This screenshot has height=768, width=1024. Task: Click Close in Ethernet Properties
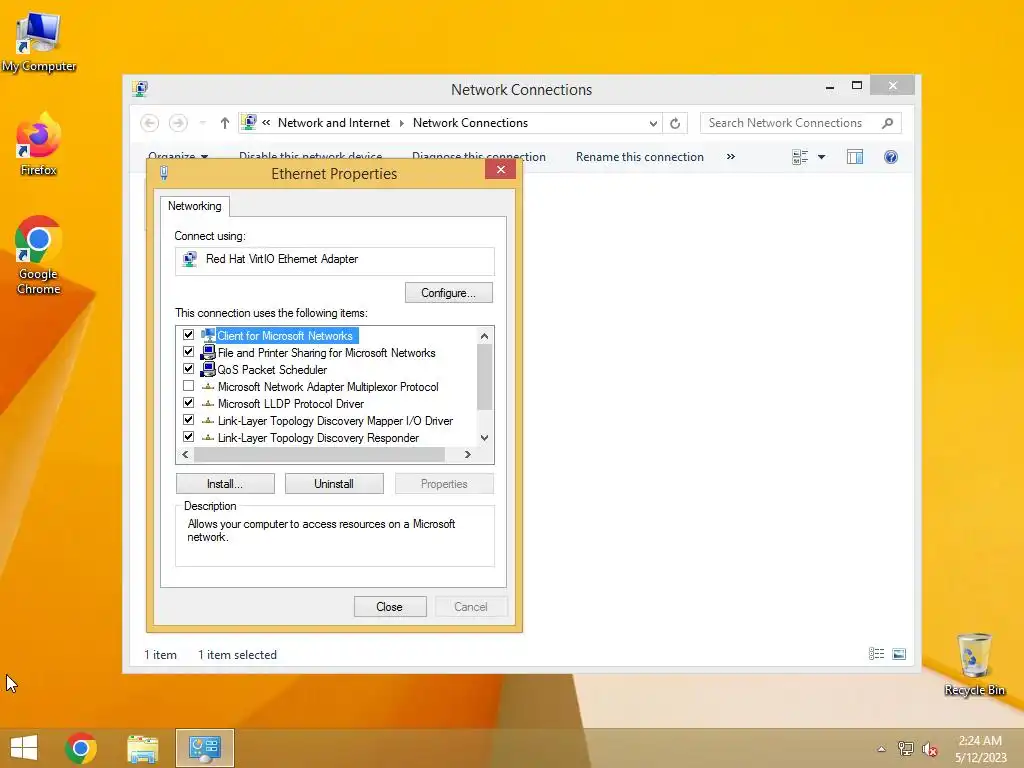coord(390,607)
